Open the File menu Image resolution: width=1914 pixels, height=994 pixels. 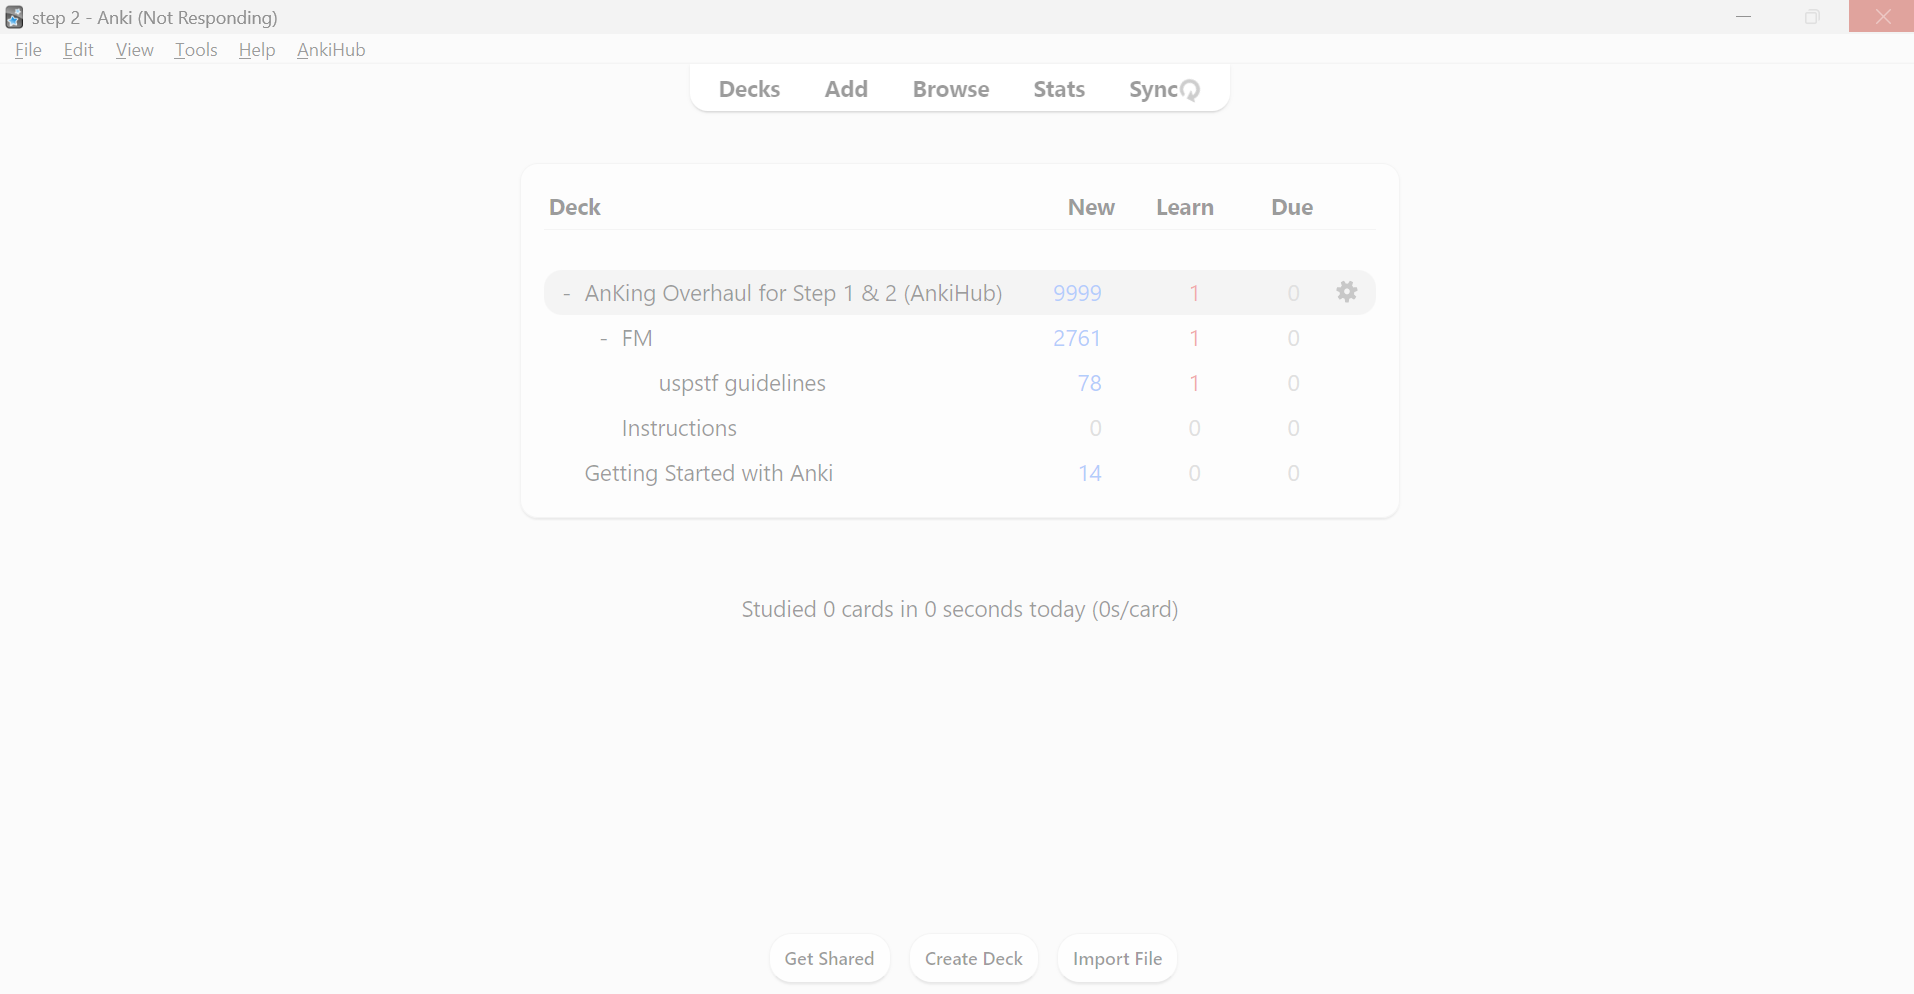pyautogui.click(x=28, y=50)
